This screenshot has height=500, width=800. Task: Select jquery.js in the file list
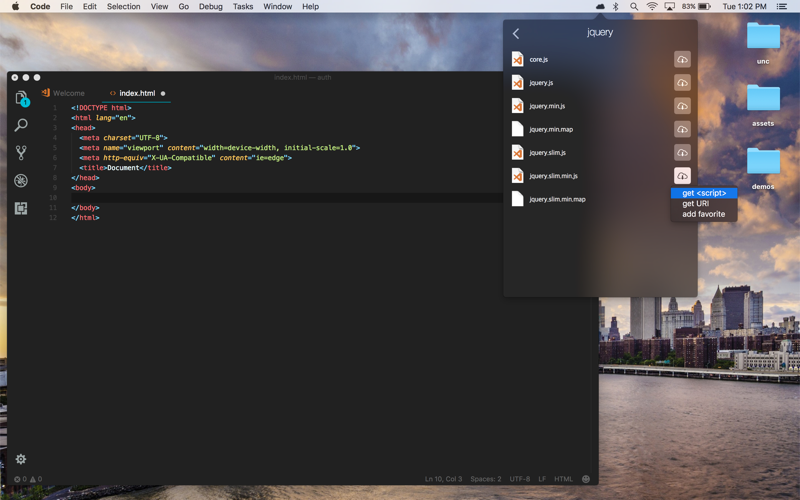[541, 83]
